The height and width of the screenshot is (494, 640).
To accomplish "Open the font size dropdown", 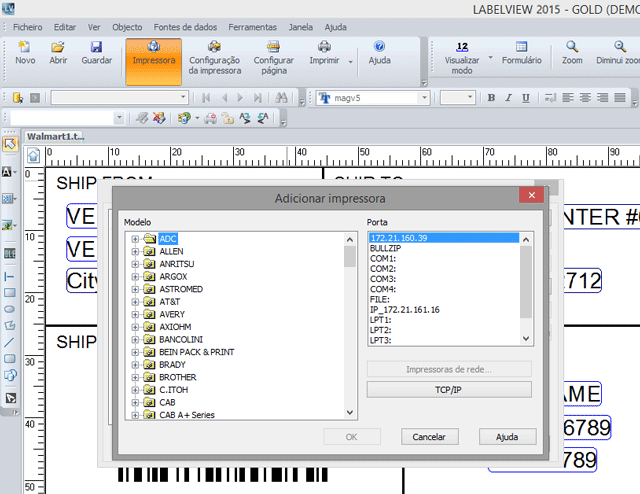I will tap(470, 98).
